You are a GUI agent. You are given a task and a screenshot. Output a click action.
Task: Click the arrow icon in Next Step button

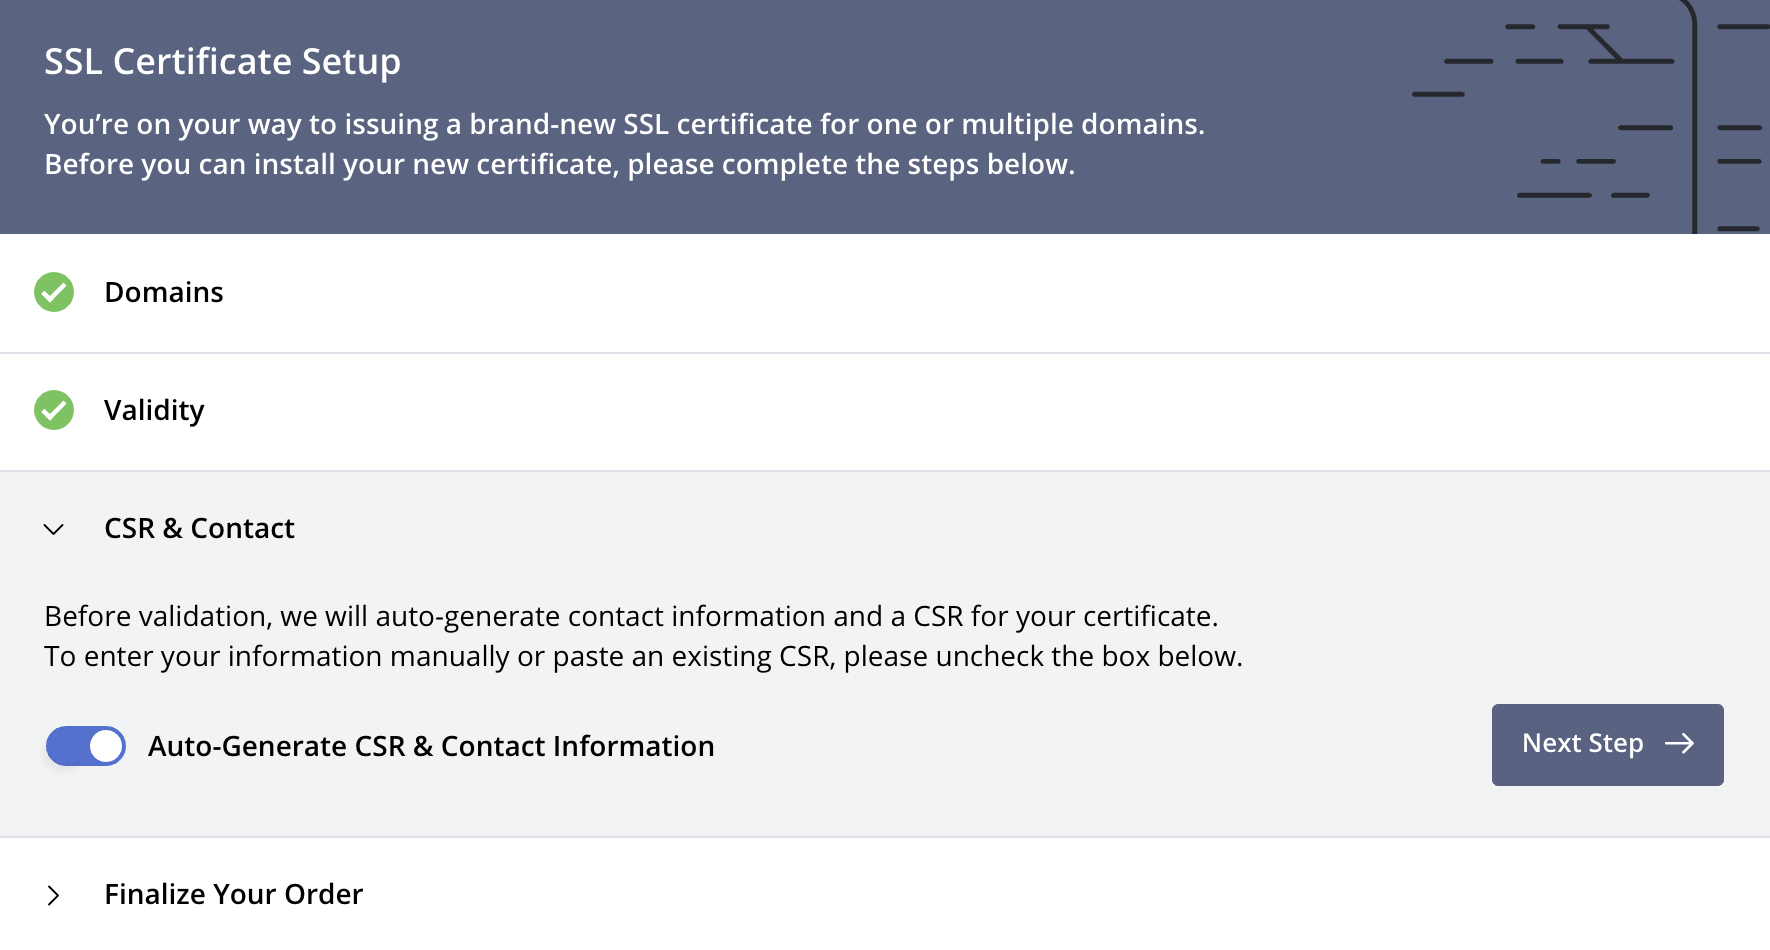pyautogui.click(x=1679, y=743)
